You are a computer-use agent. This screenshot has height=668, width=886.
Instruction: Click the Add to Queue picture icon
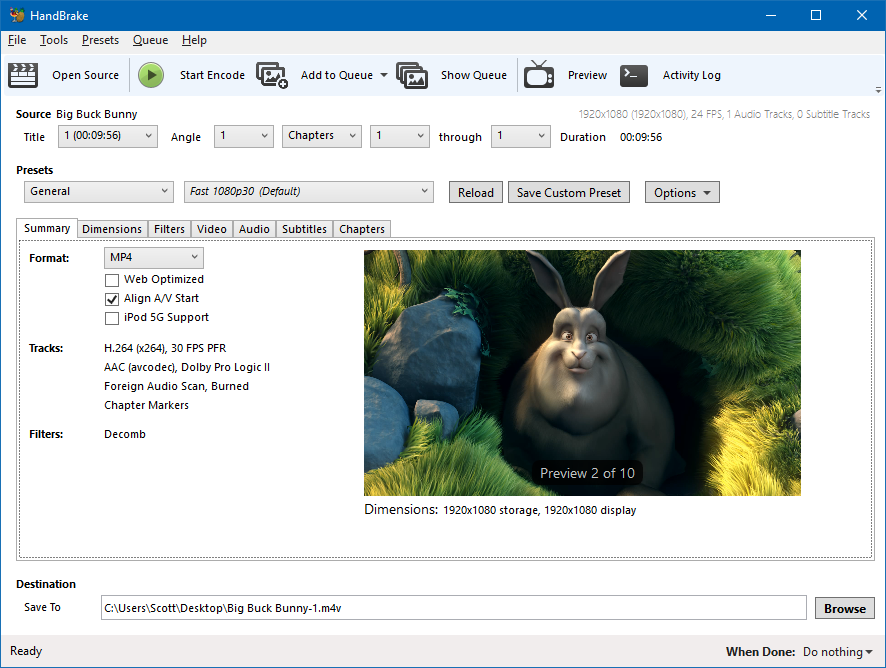click(x=272, y=75)
